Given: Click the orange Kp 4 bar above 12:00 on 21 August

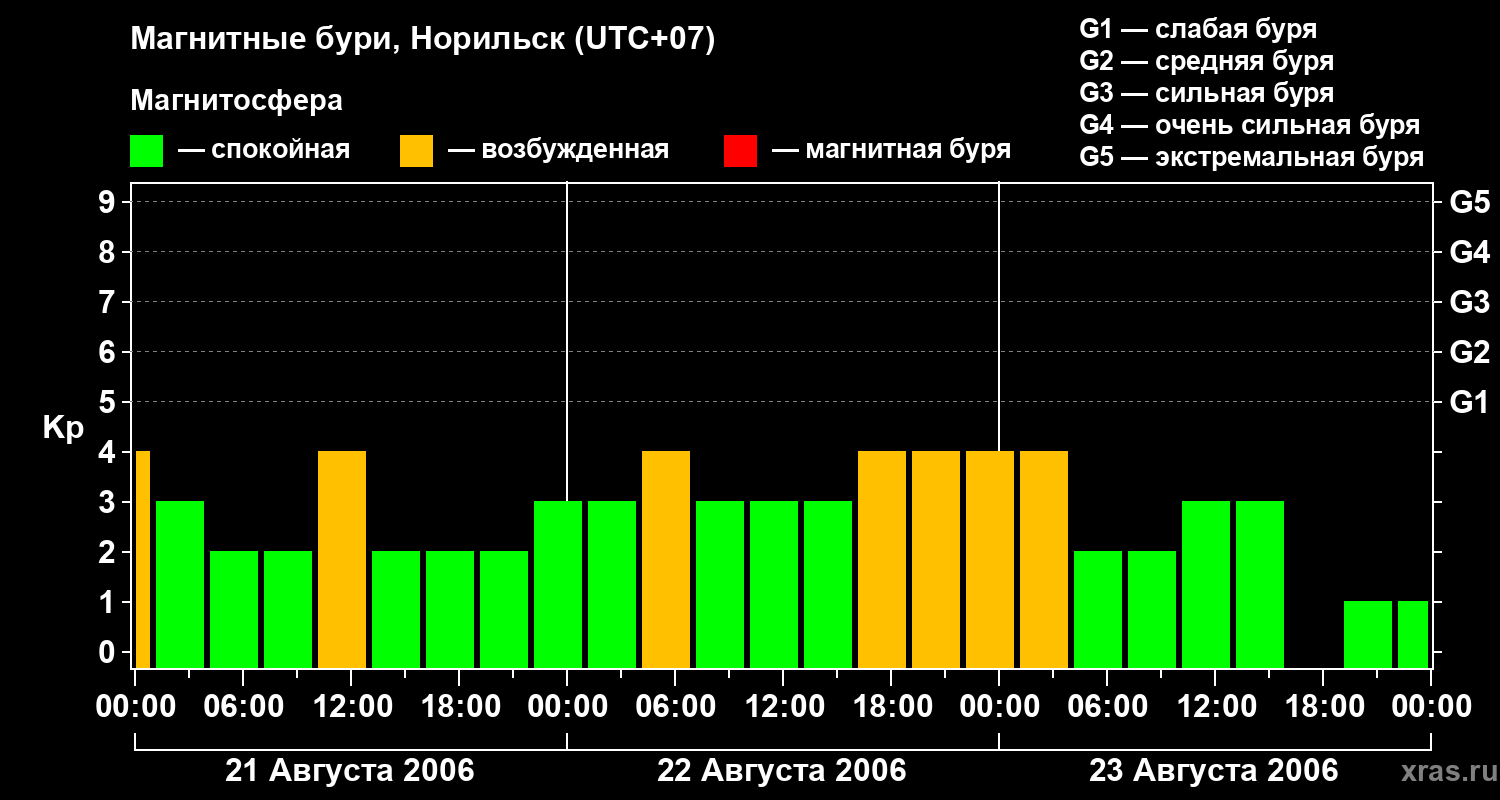Looking at the screenshot, I should tap(342, 559).
